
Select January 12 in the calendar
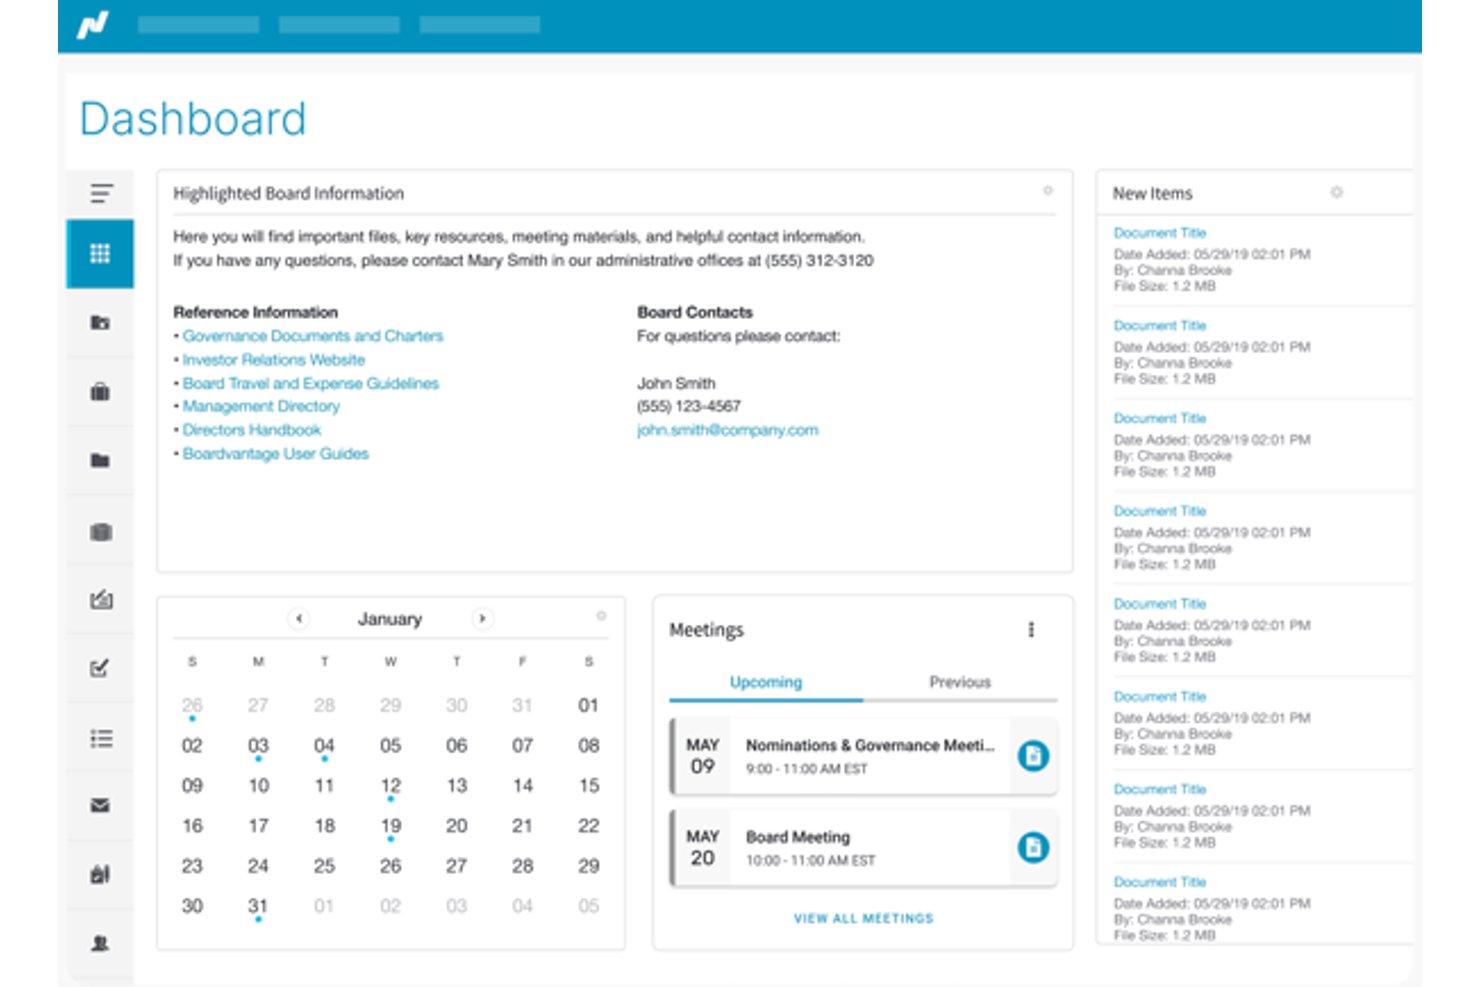point(390,786)
